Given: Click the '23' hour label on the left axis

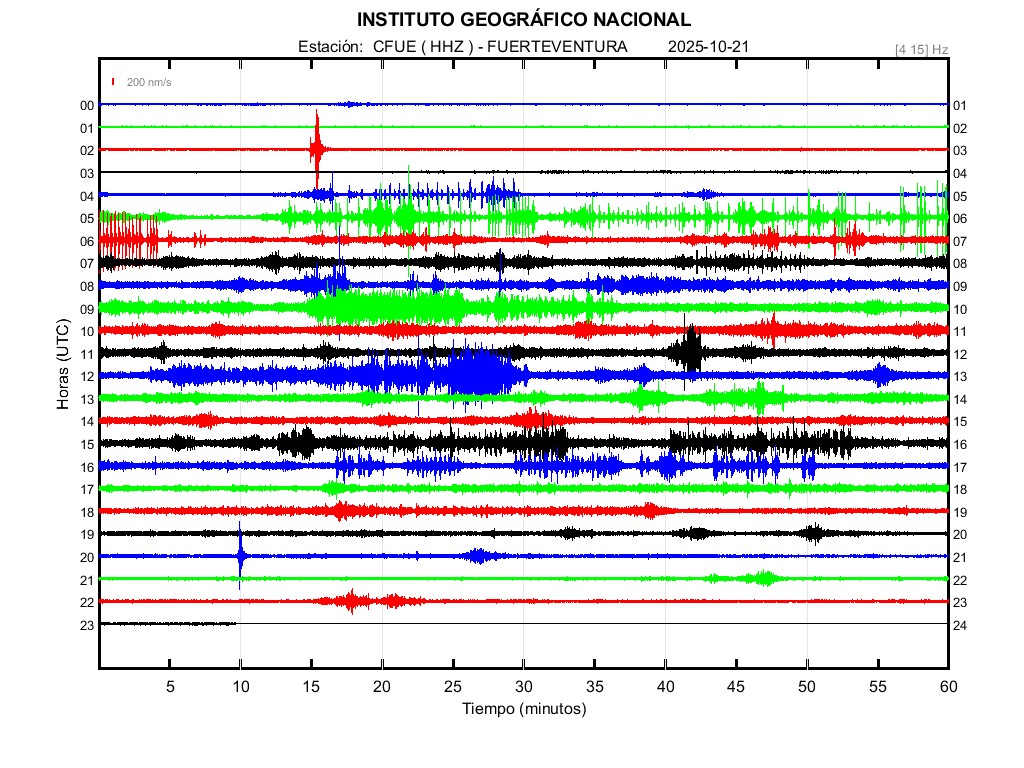Looking at the screenshot, I should tap(87, 625).
